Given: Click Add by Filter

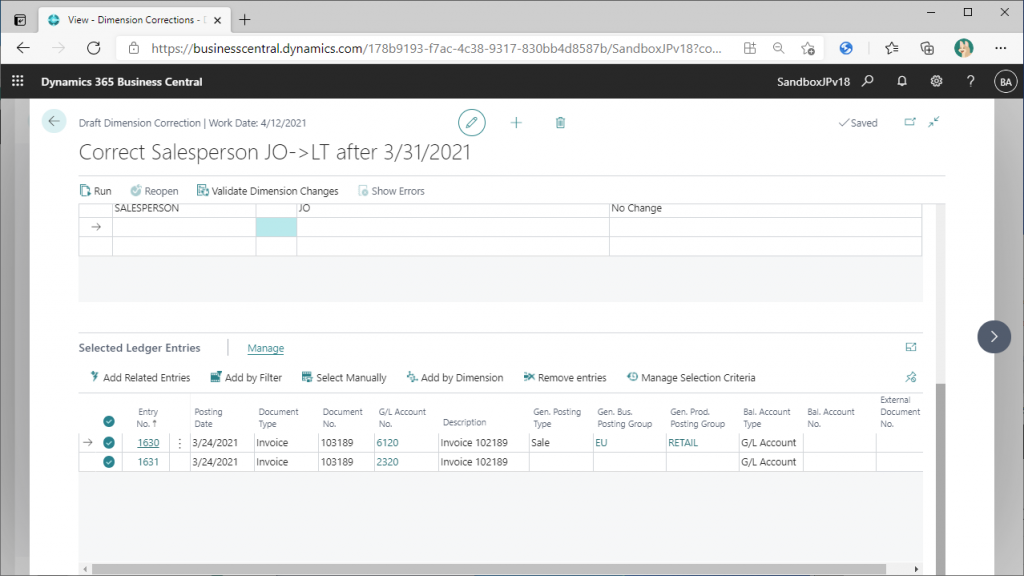Looking at the screenshot, I should (x=246, y=377).
